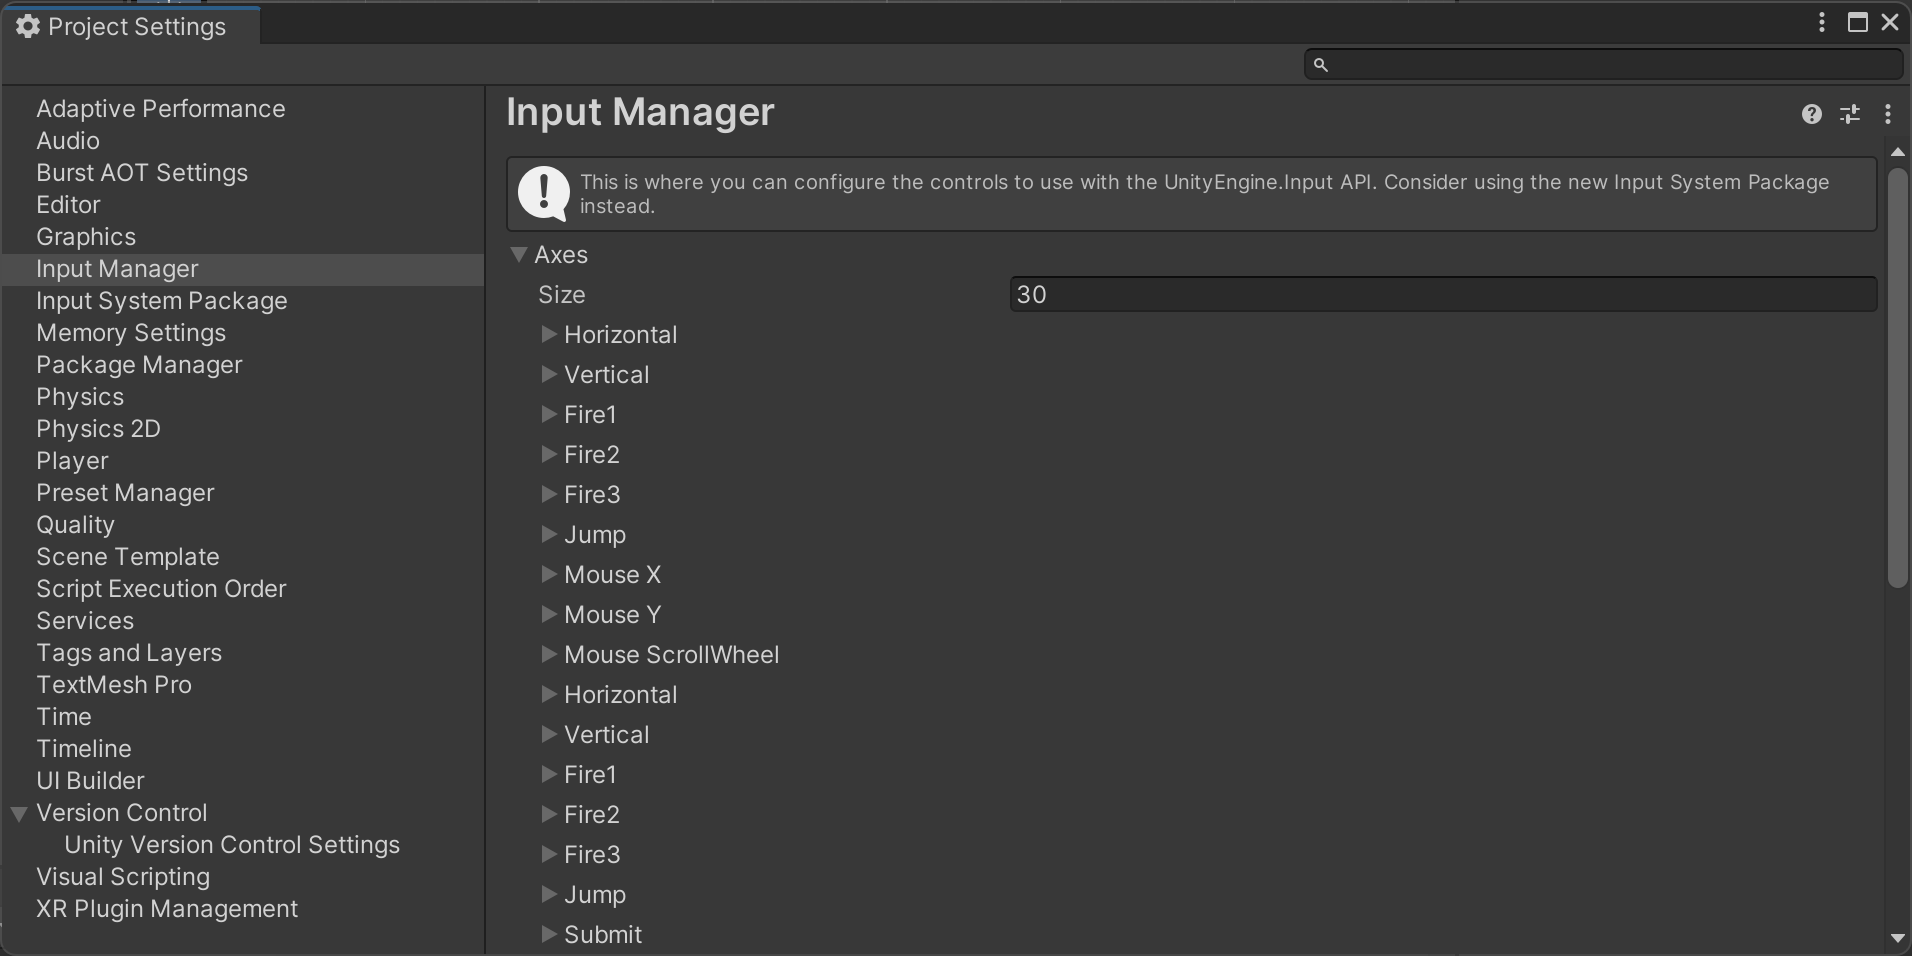Click the scrollbar up arrow

pos(1897,152)
